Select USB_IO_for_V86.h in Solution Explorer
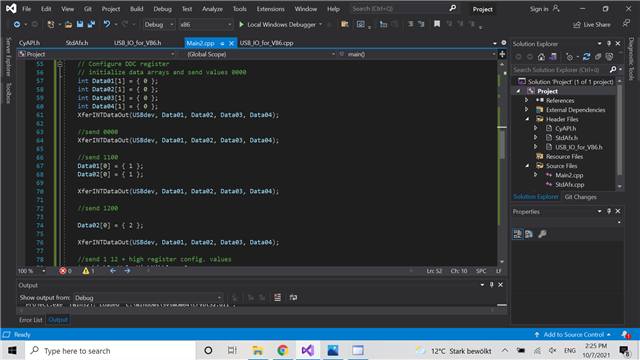 (579, 147)
